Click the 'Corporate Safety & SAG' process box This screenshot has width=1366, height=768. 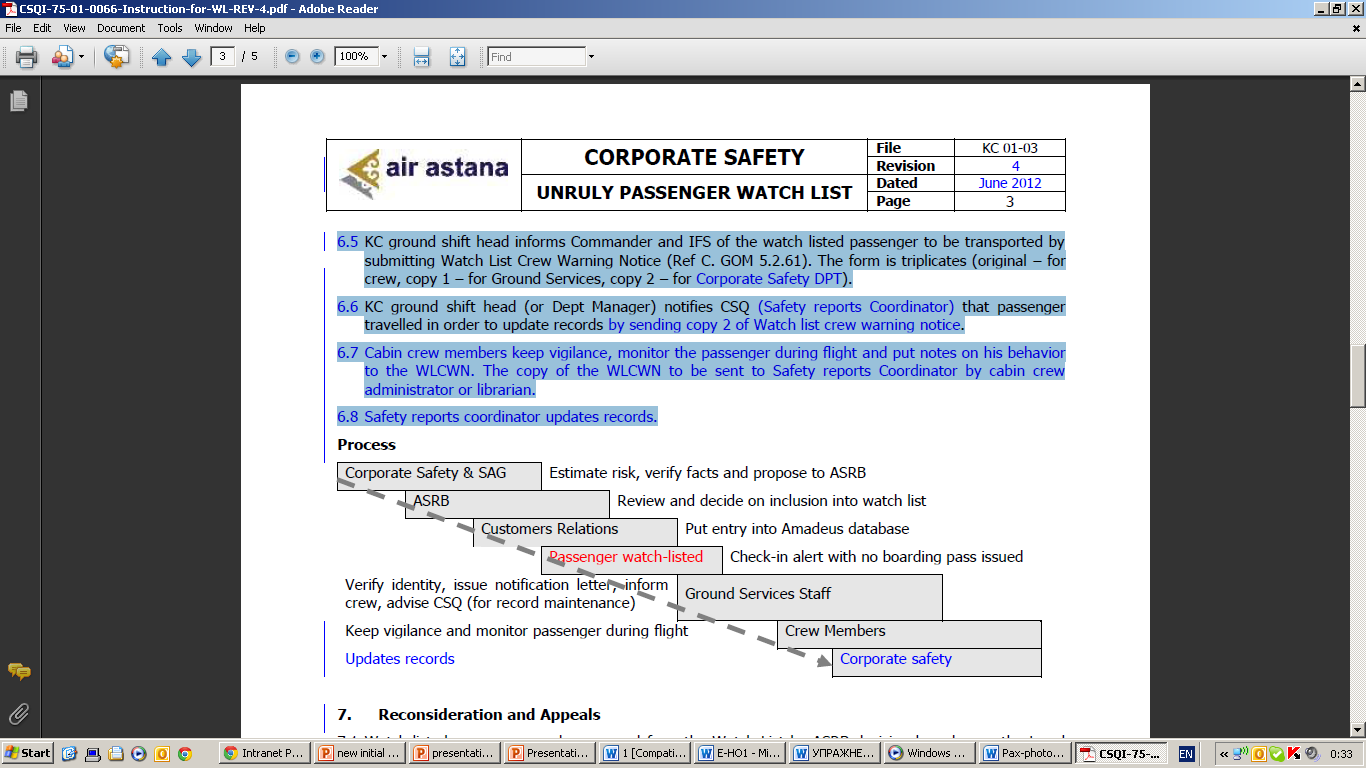coord(439,476)
